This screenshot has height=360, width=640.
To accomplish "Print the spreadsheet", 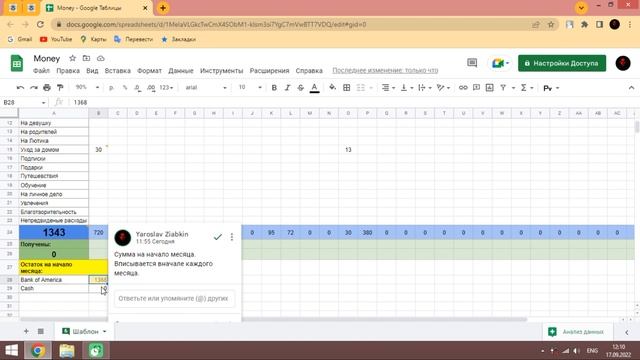I will tap(47, 88).
